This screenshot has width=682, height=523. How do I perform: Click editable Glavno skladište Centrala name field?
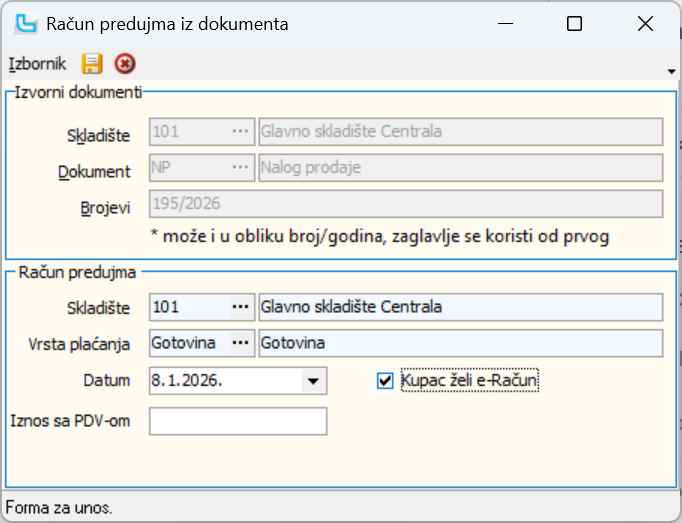click(x=461, y=307)
